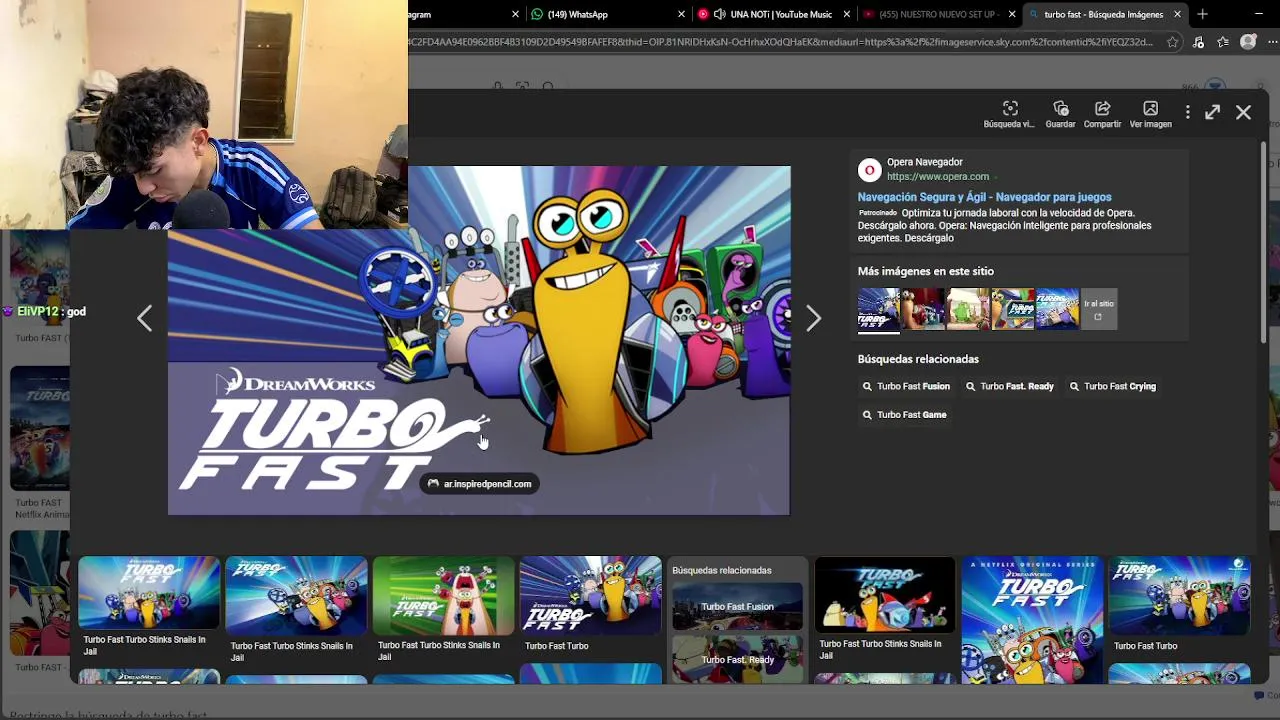
Task: Select fourth site thumbnail under Más imágenes
Action: [x=1012, y=309]
